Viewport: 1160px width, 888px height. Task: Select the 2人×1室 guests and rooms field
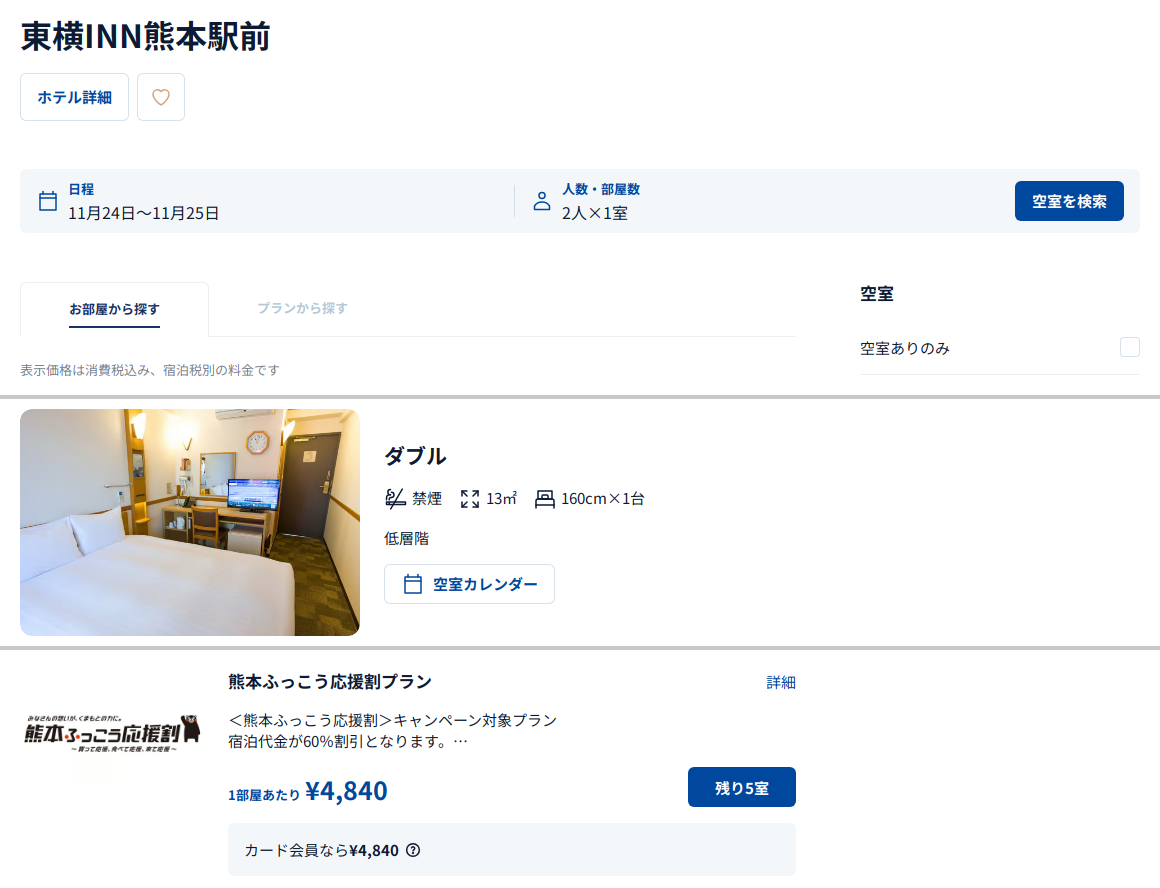point(594,213)
